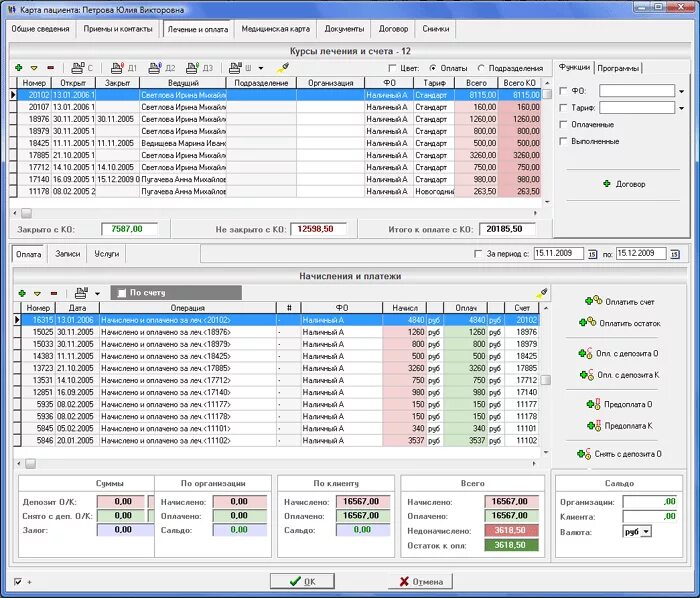700x598 pixels.
Task: Select the Подразделения radio button
Action: pos(481,68)
